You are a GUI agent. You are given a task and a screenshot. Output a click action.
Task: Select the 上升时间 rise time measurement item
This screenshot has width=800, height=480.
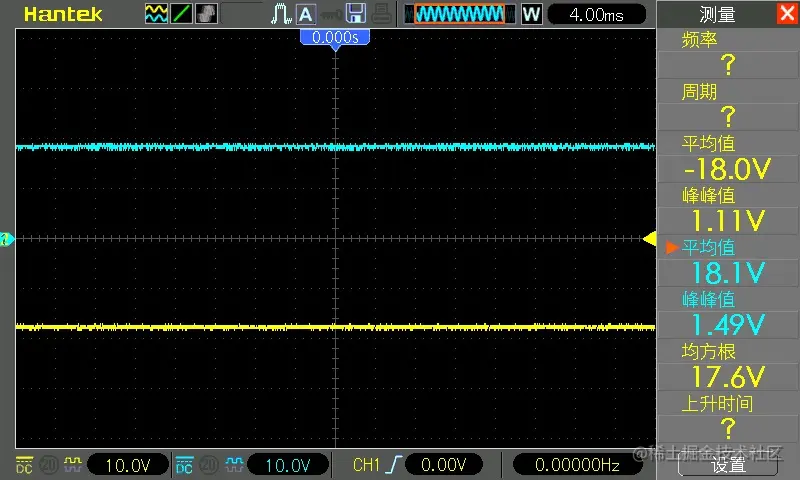click(728, 417)
